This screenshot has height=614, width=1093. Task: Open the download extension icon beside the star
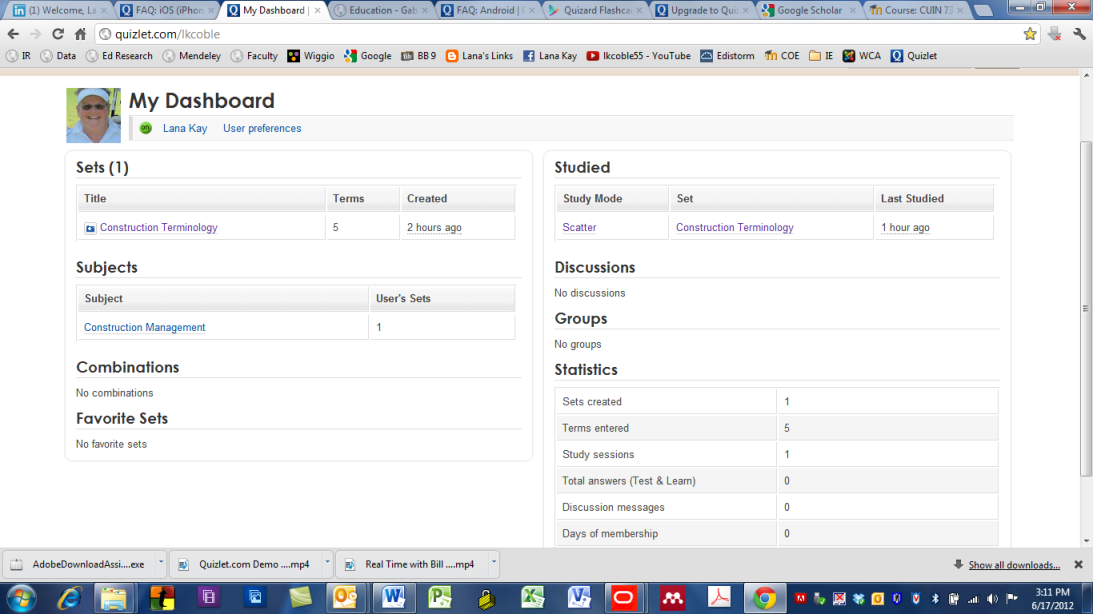pyautogui.click(x=1055, y=33)
